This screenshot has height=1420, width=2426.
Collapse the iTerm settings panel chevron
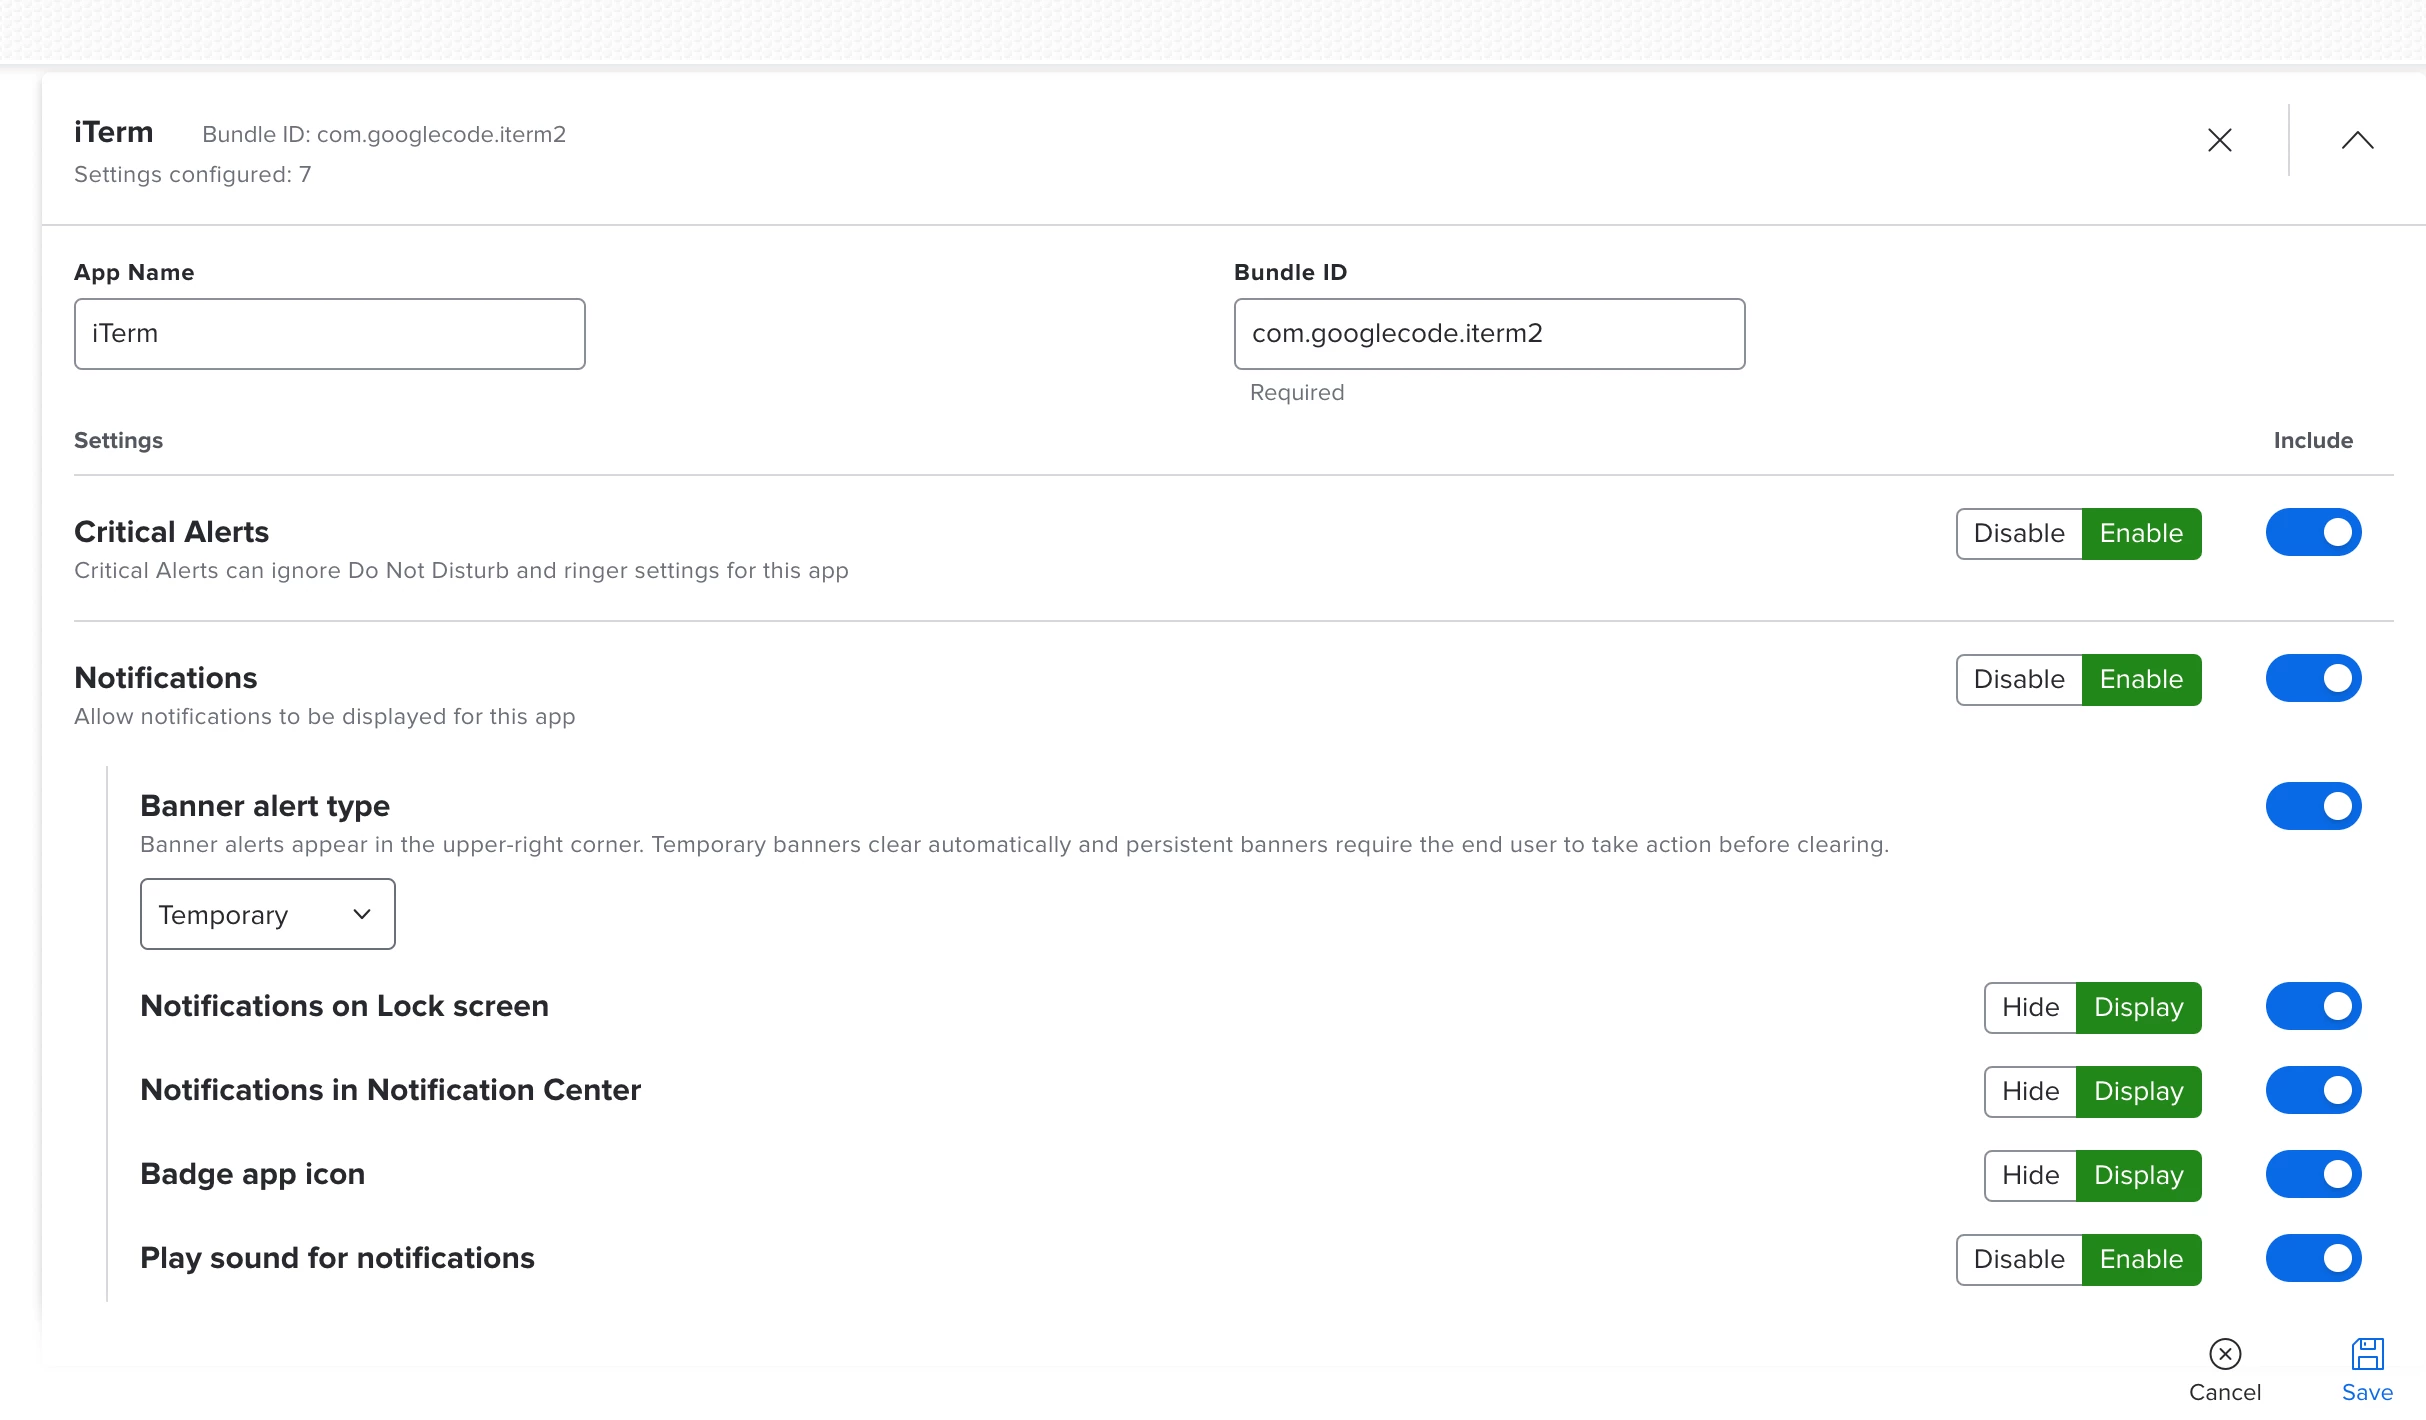(2357, 140)
